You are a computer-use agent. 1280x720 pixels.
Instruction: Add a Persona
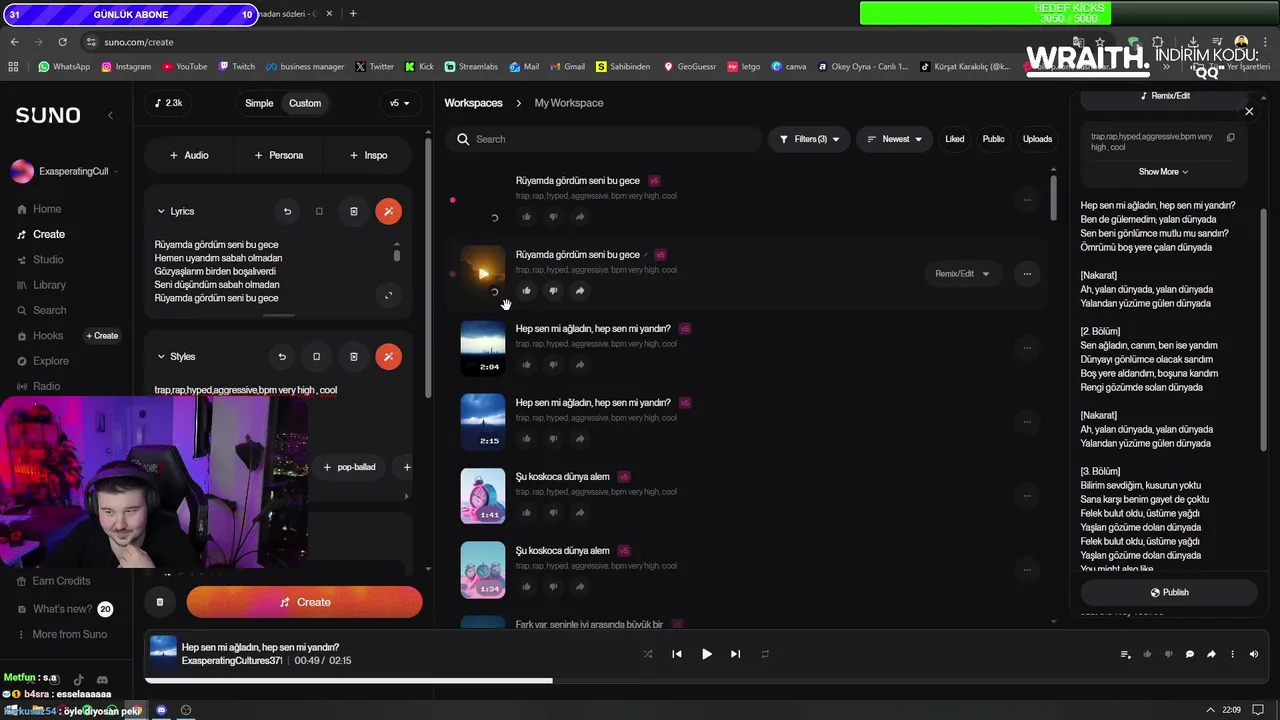click(x=279, y=155)
